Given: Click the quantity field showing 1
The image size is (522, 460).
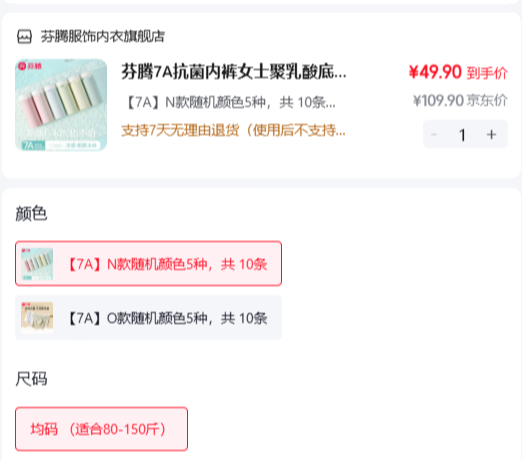Looking at the screenshot, I should tap(462, 135).
